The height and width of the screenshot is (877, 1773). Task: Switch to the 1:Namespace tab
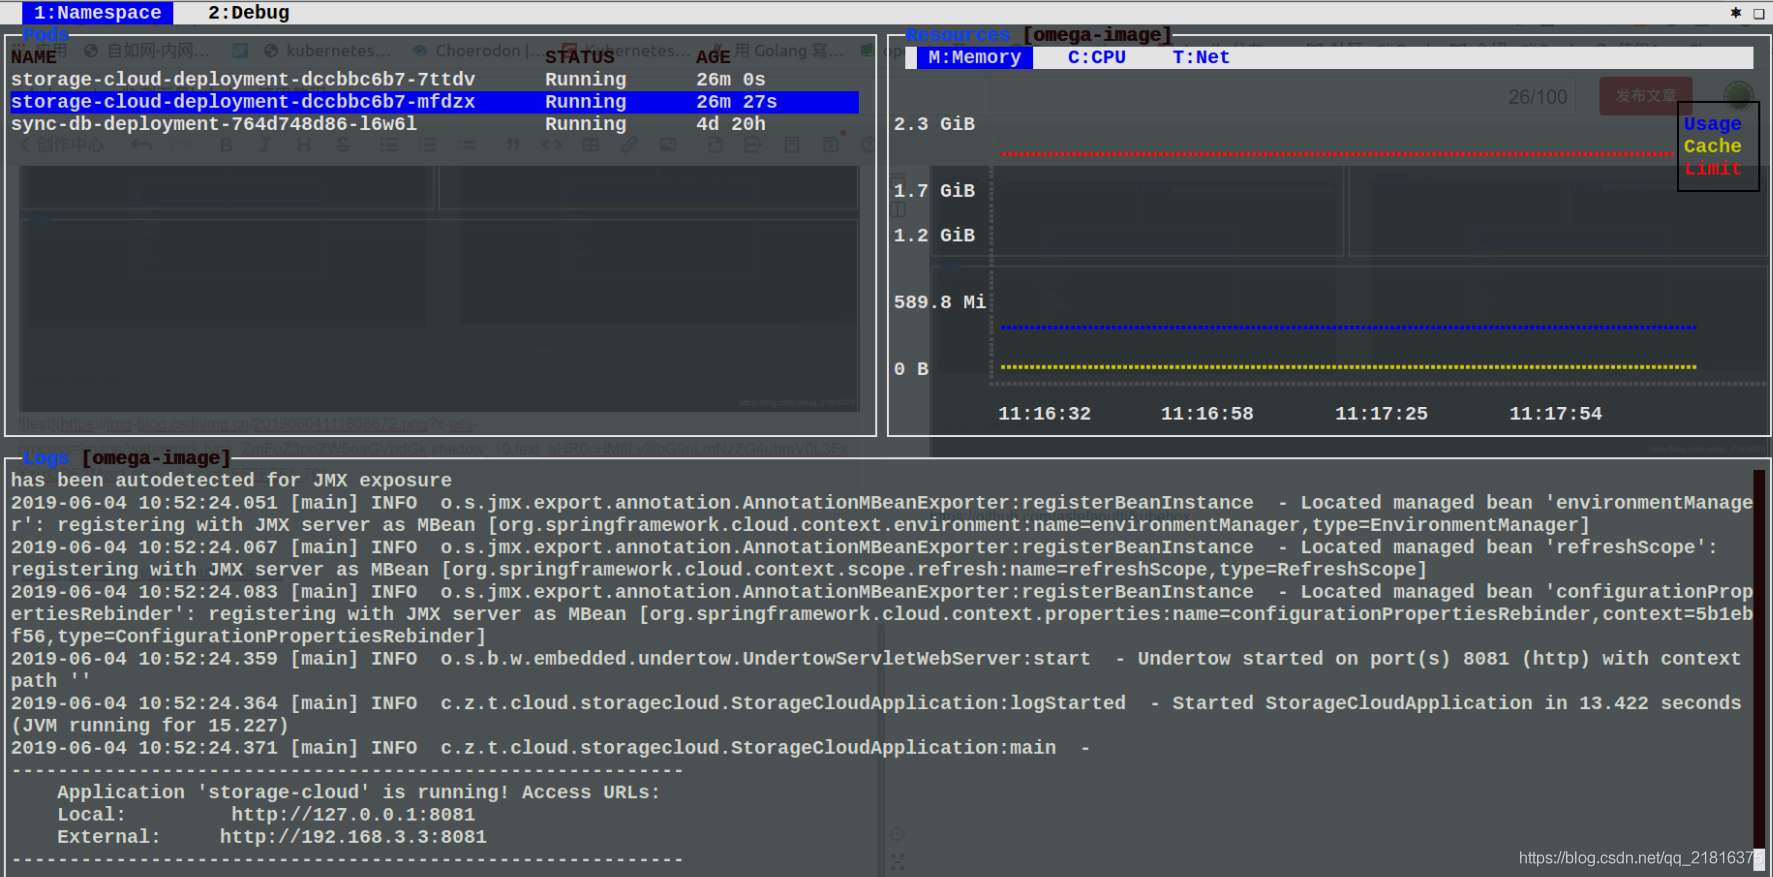point(97,13)
